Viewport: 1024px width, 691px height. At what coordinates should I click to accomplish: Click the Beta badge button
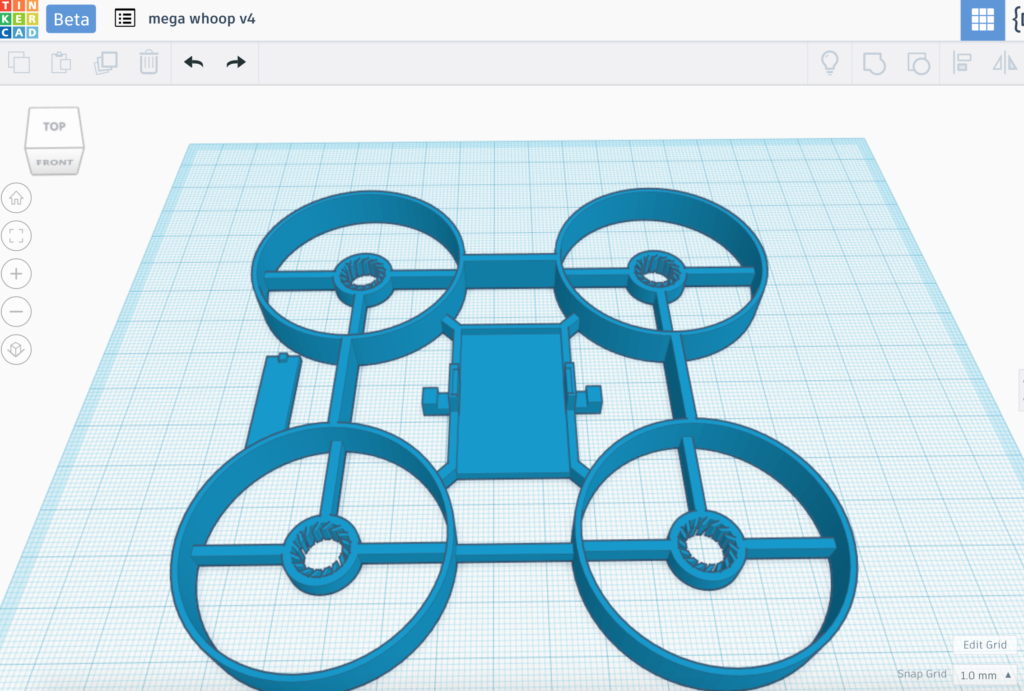click(71, 19)
